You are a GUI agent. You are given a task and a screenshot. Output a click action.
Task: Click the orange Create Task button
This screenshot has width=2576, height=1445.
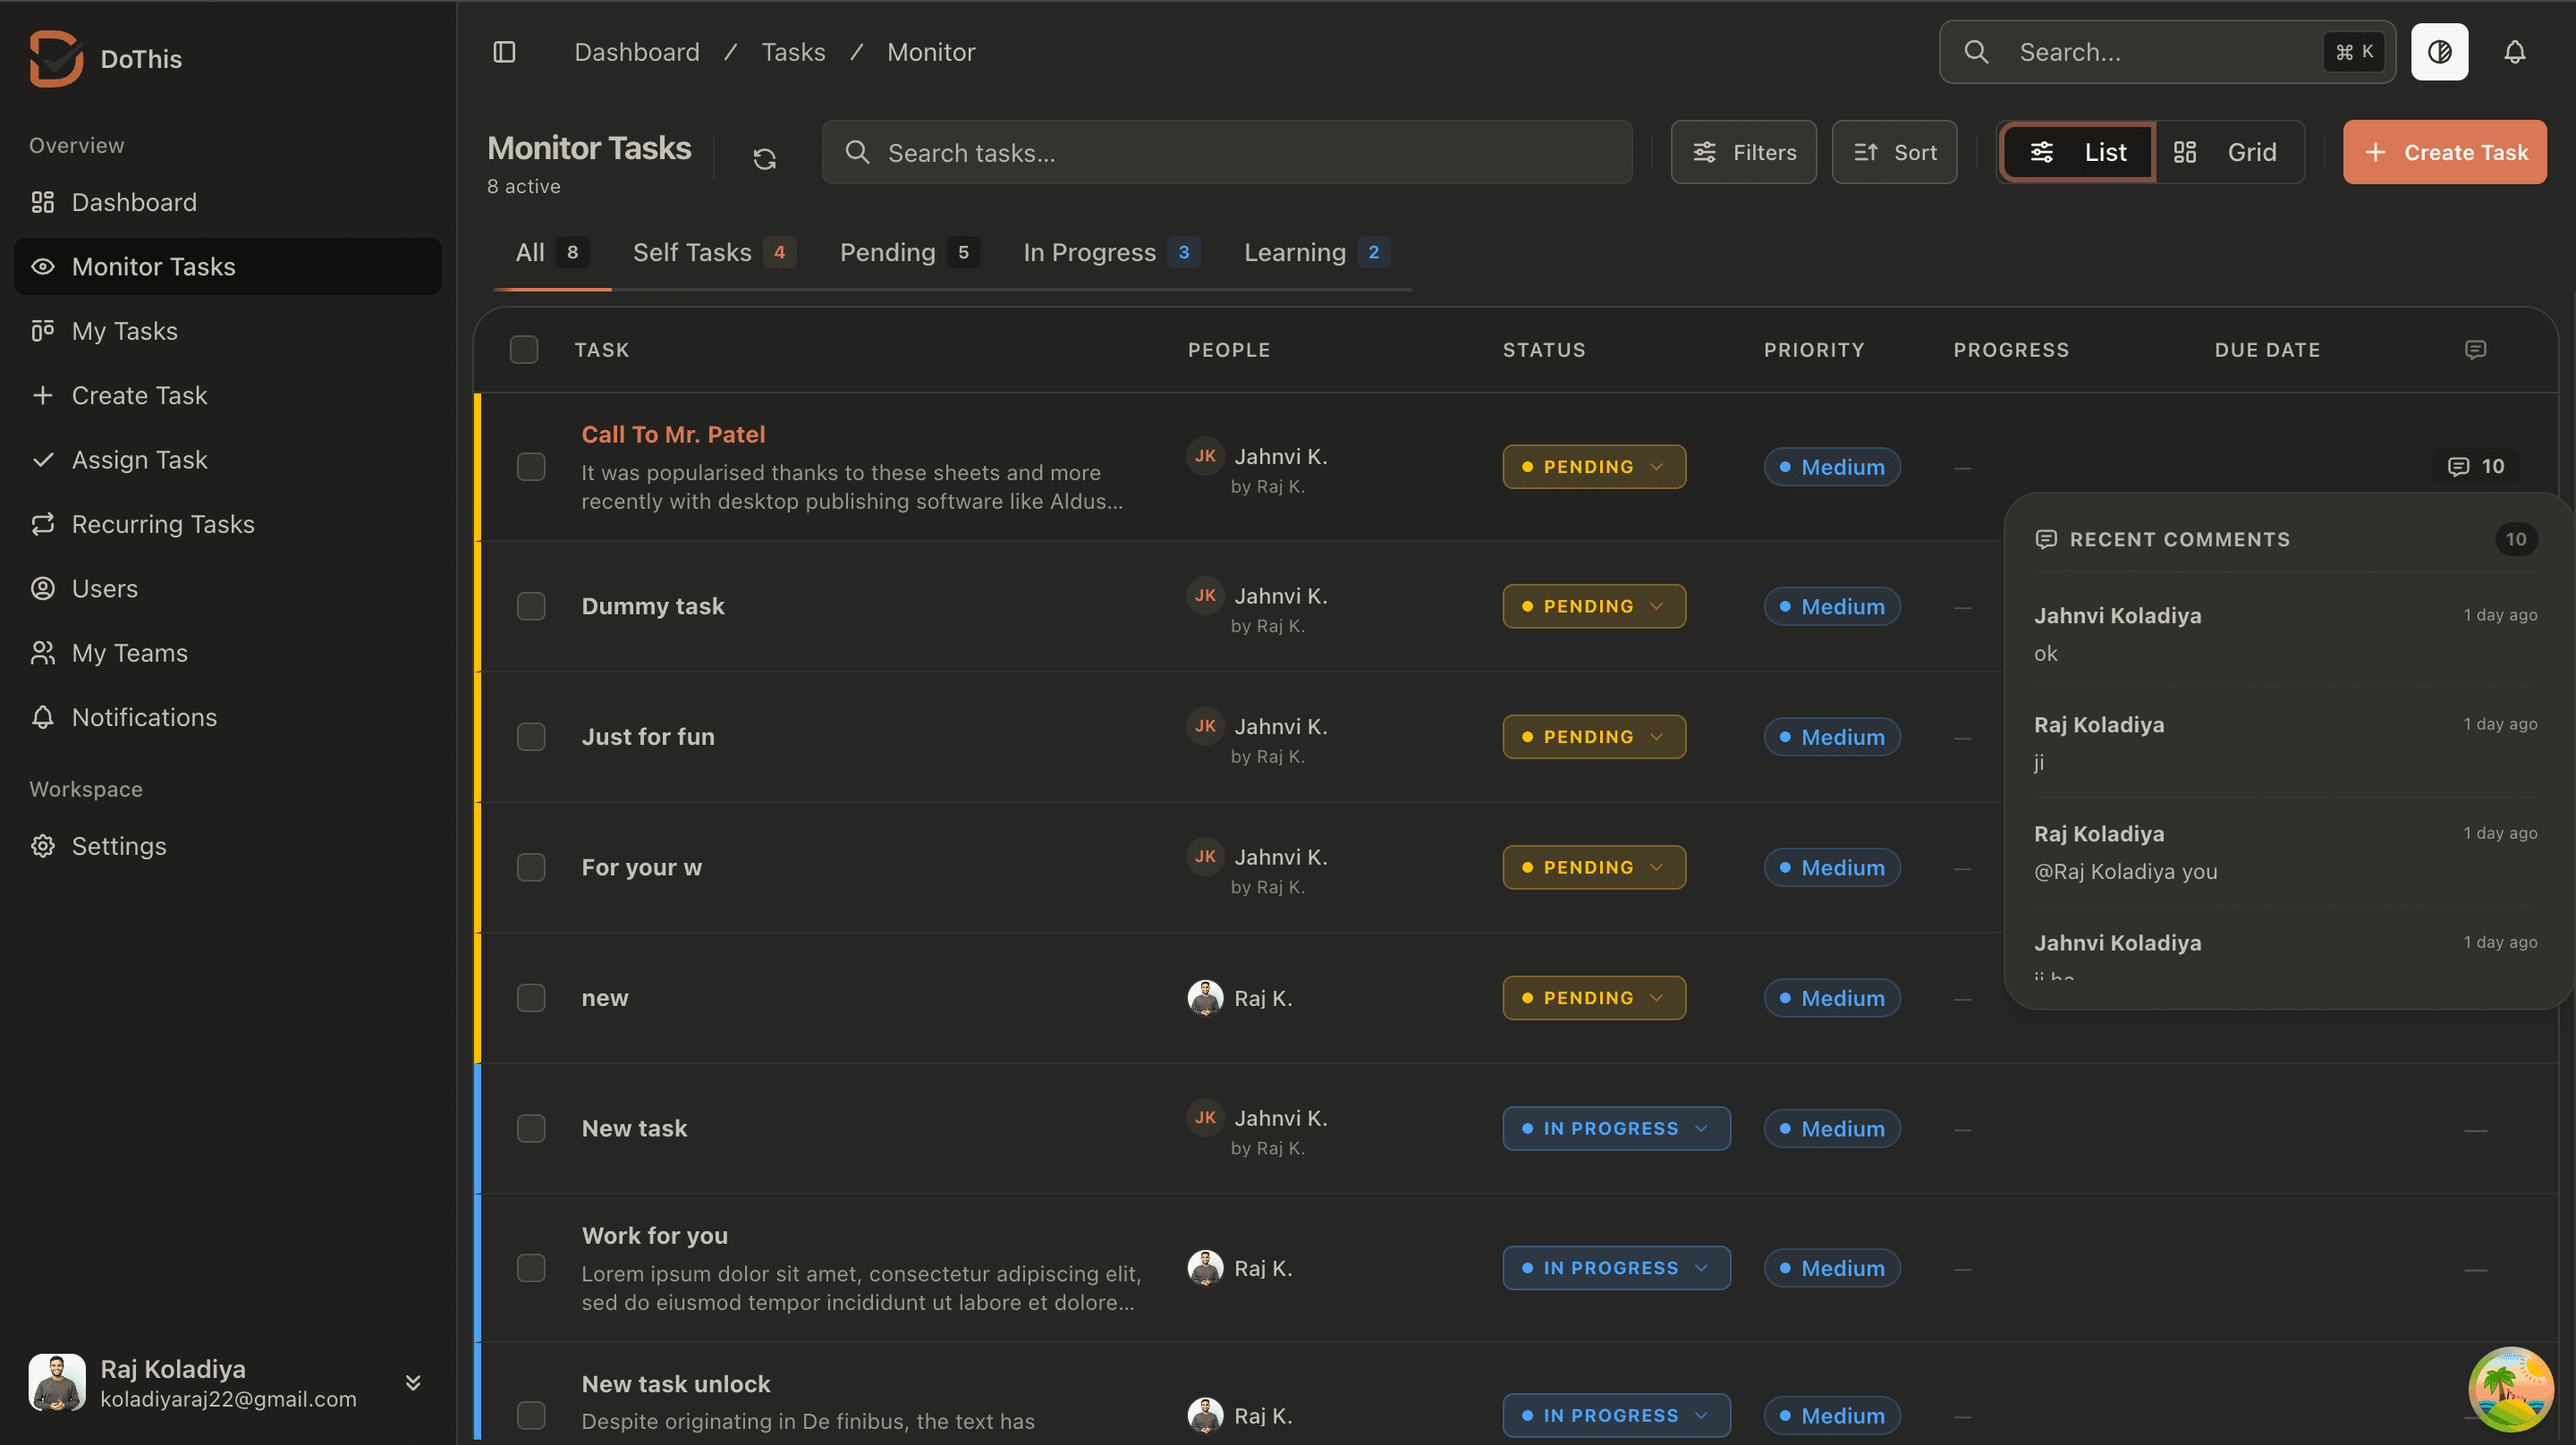click(x=2444, y=152)
